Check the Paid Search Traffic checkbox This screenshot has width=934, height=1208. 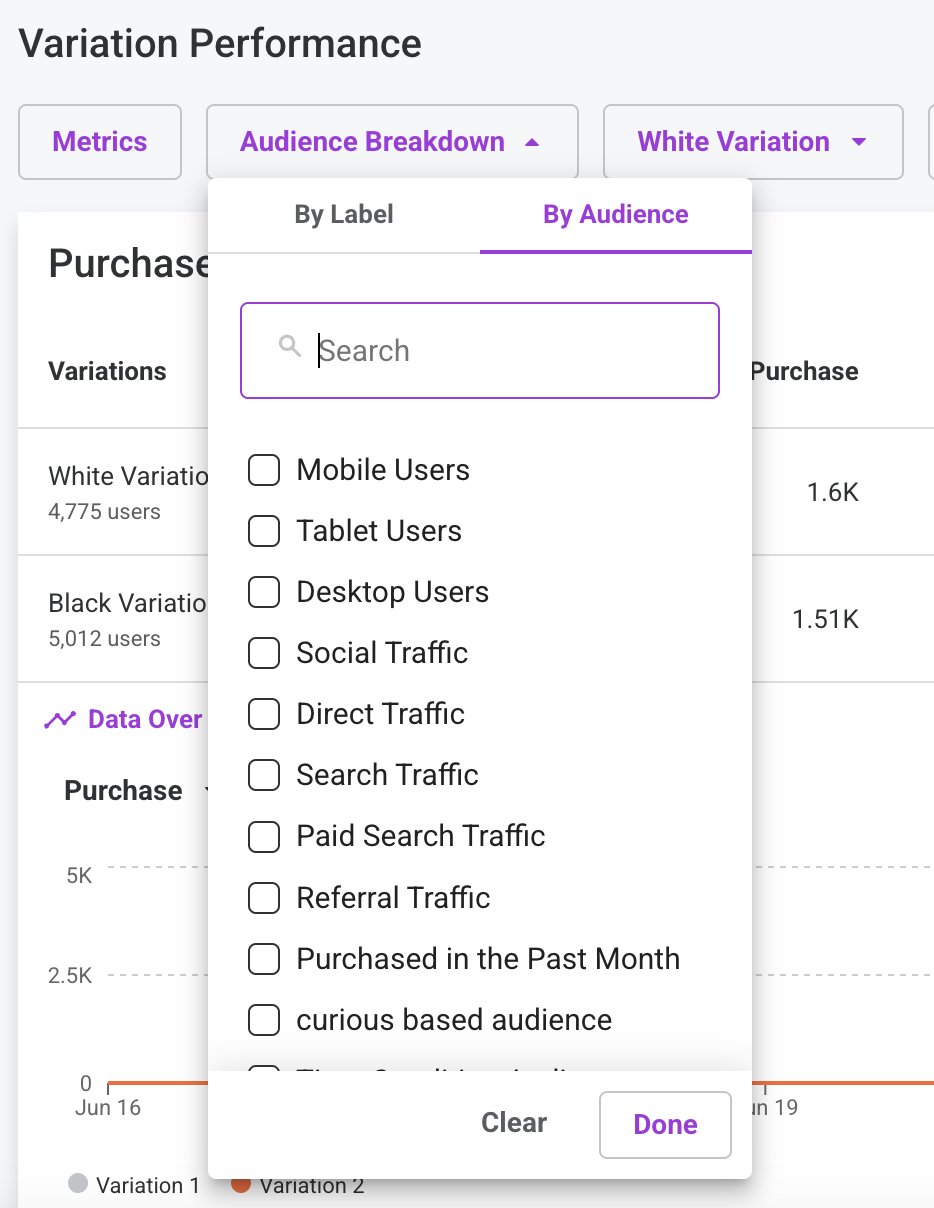(x=264, y=836)
